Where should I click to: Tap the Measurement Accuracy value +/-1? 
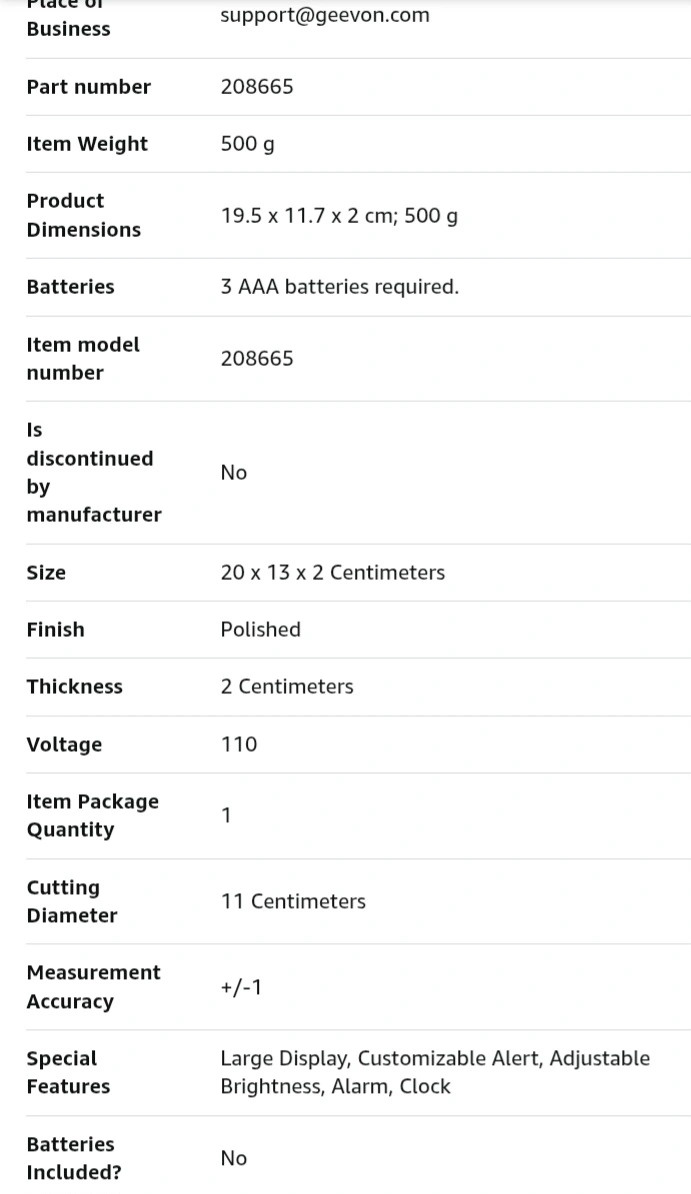pyautogui.click(x=241, y=988)
